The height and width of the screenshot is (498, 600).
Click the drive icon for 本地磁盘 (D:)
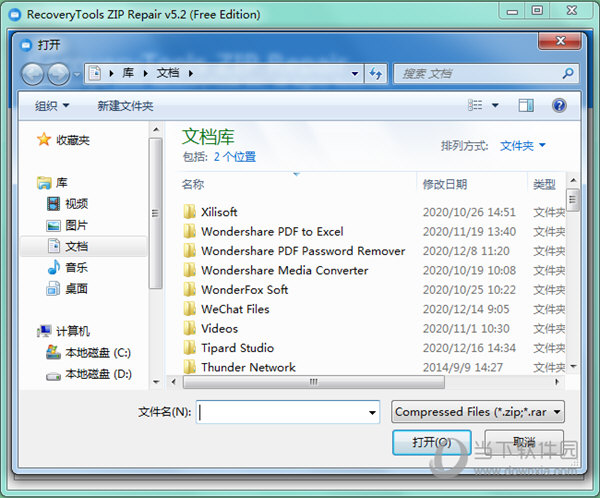tap(53, 376)
